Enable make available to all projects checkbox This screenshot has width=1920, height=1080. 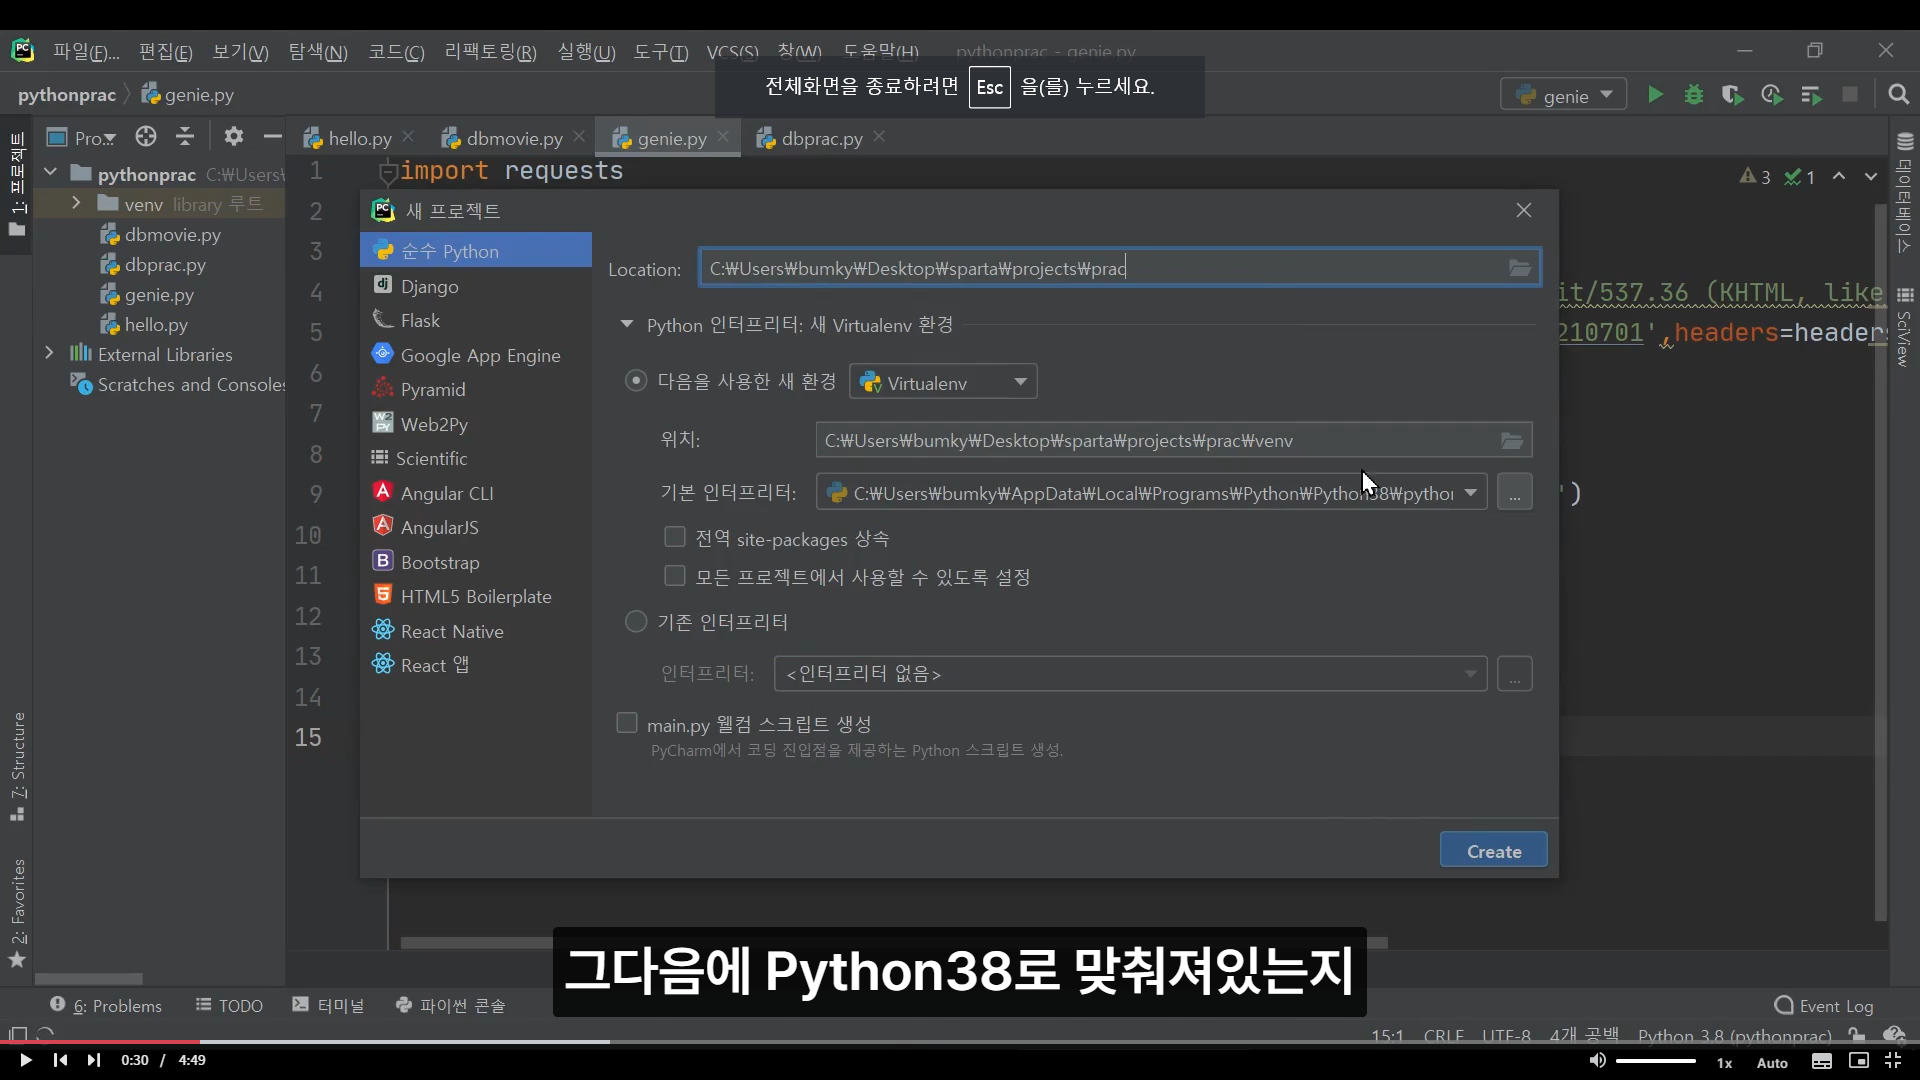click(675, 576)
